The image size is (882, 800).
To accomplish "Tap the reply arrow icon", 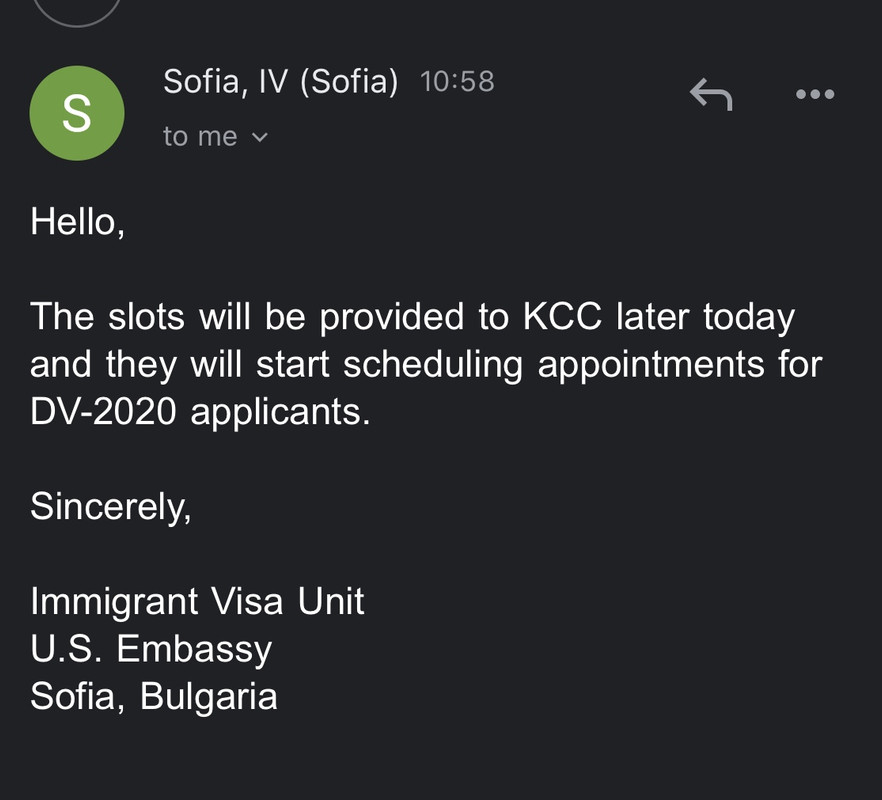I will [x=711, y=95].
